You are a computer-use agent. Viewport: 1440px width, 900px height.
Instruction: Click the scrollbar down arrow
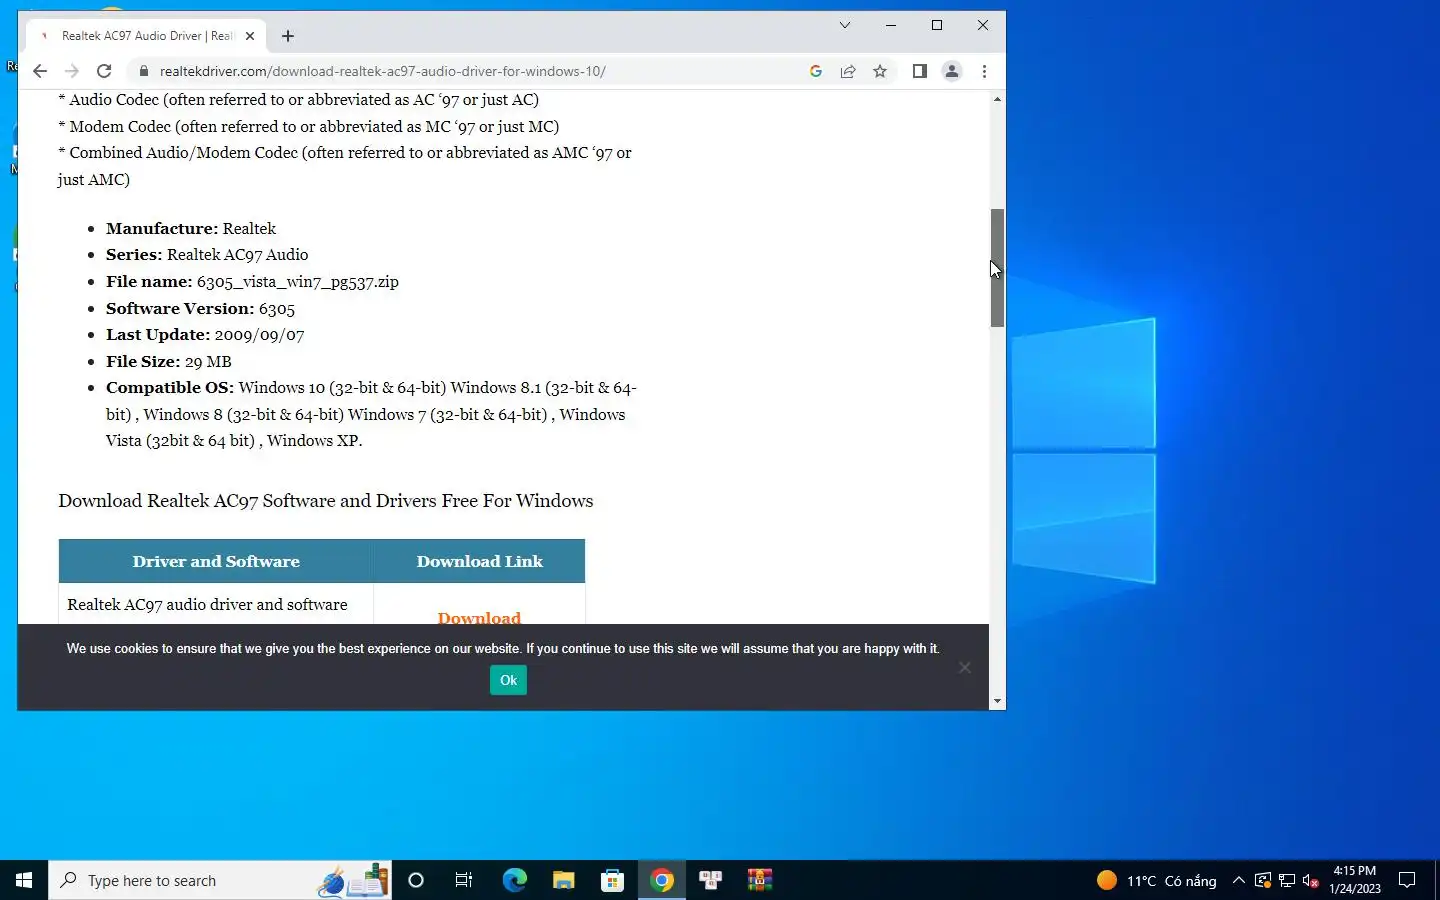[997, 702]
